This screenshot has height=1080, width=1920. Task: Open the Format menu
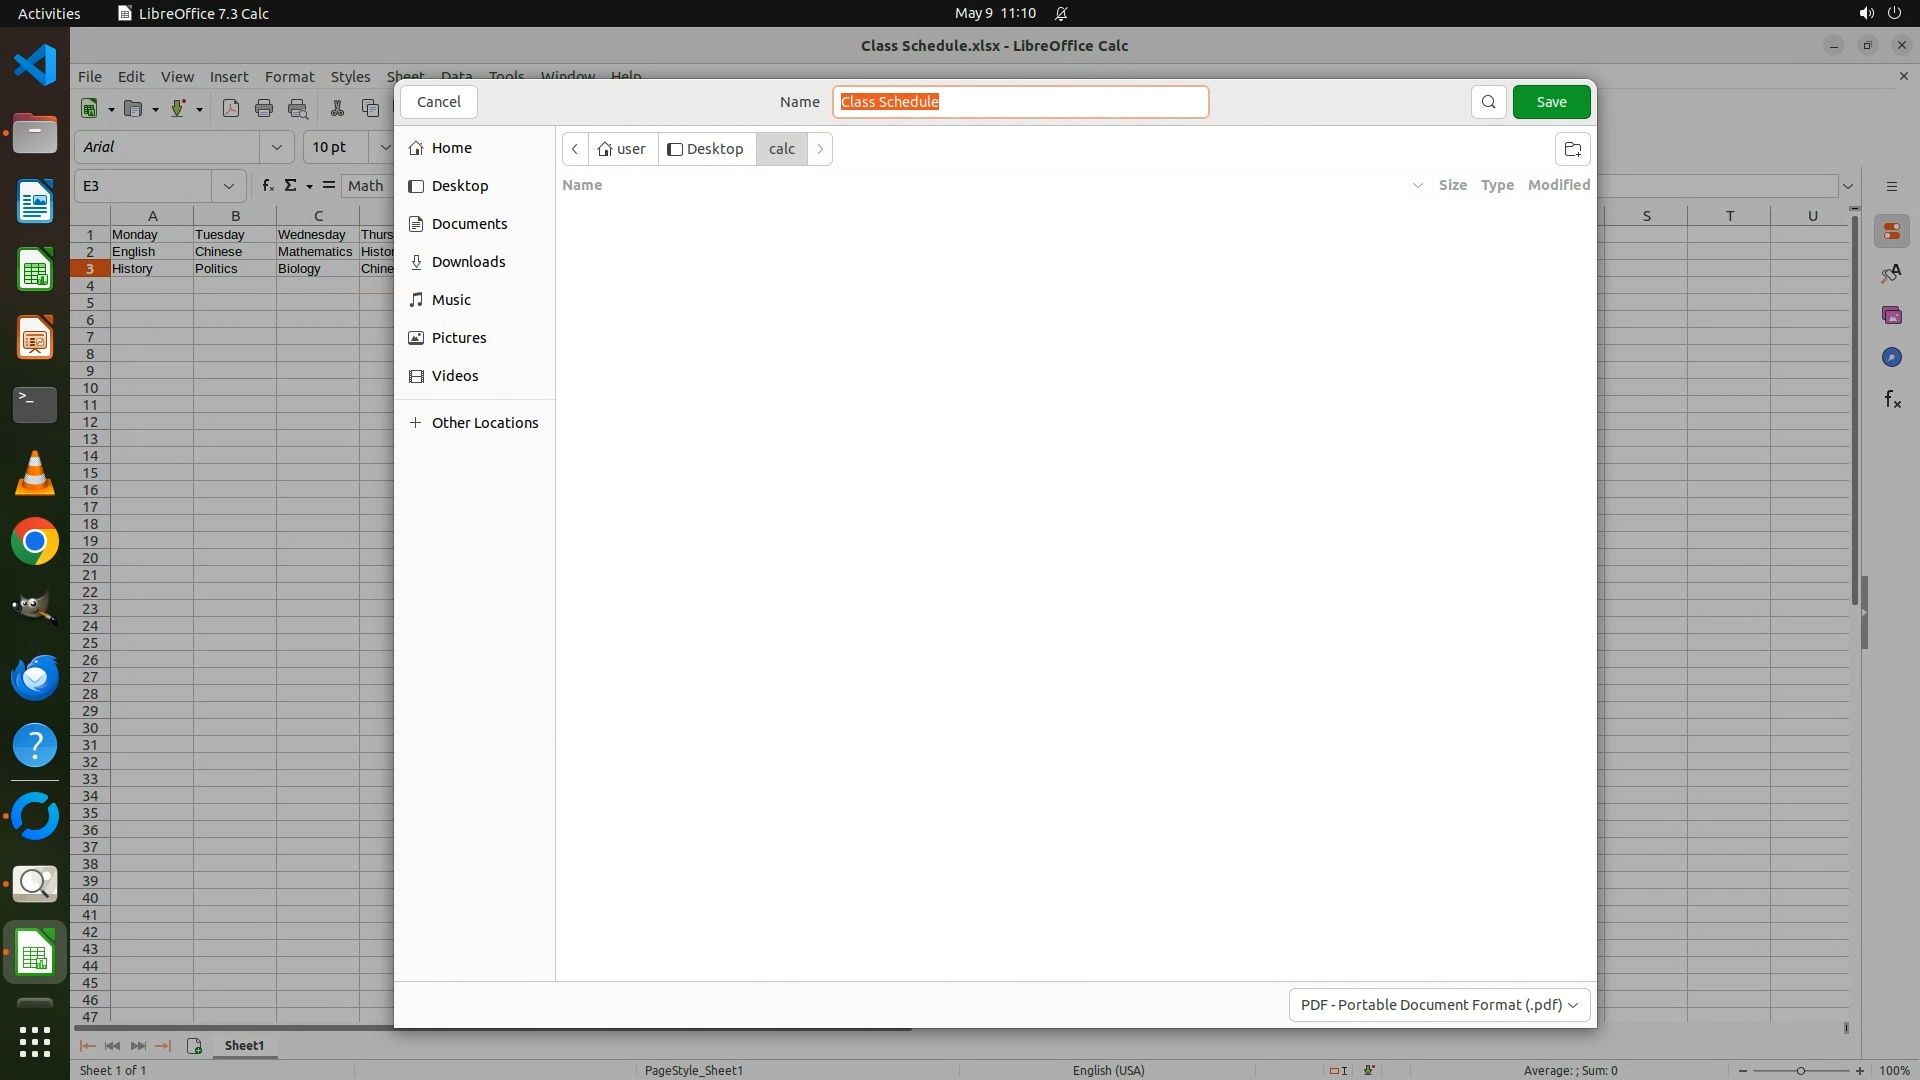[x=289, y=76]
